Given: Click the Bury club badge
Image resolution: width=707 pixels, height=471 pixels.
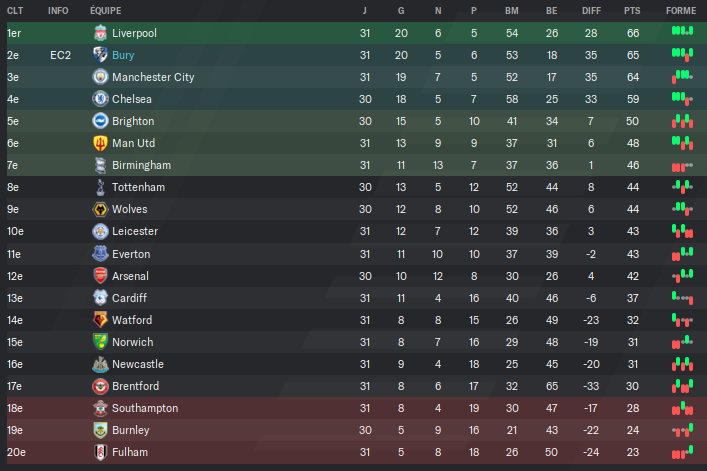Looking at the screenshot, I should (100, 55).
